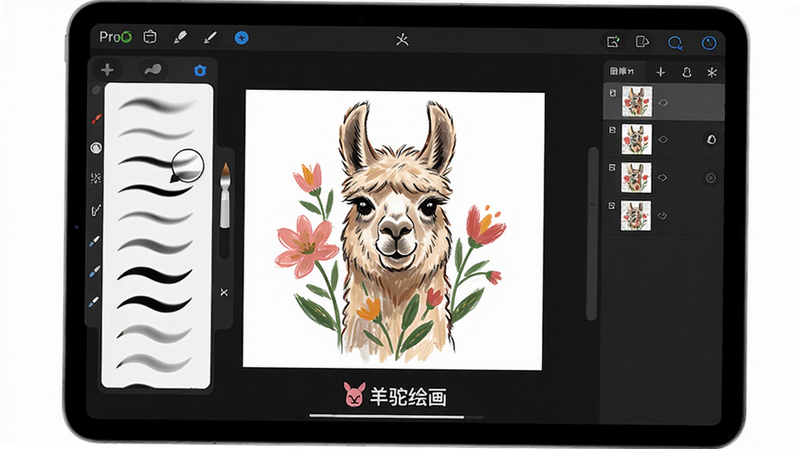Click the brush size slider beside the brush panel
Viewport: 800px width, 449px height.
[x=225, y=196]
